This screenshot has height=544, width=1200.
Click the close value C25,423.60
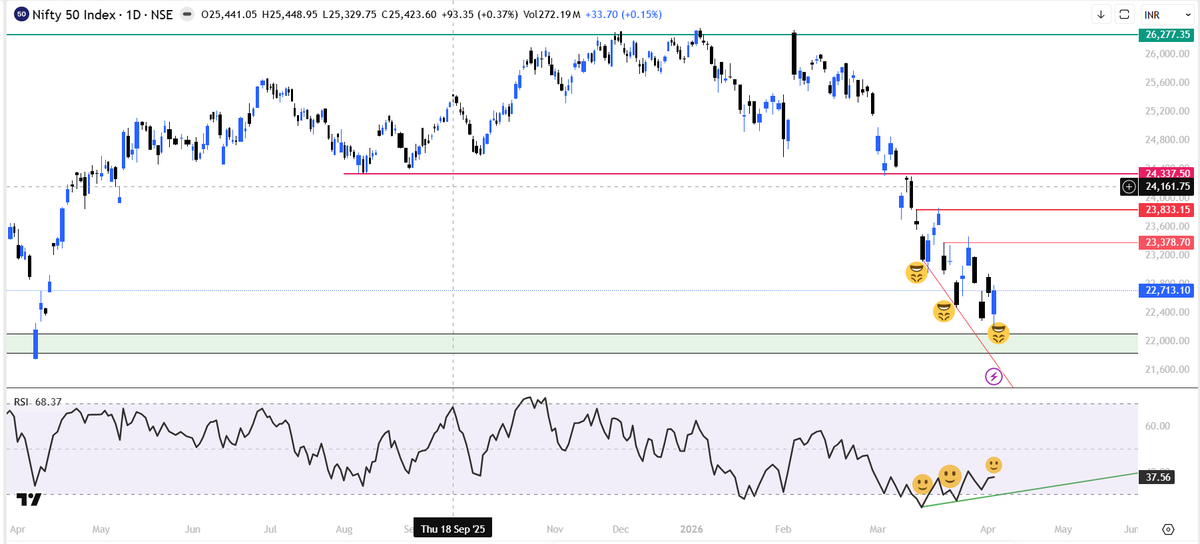click(x=407, y=15)
